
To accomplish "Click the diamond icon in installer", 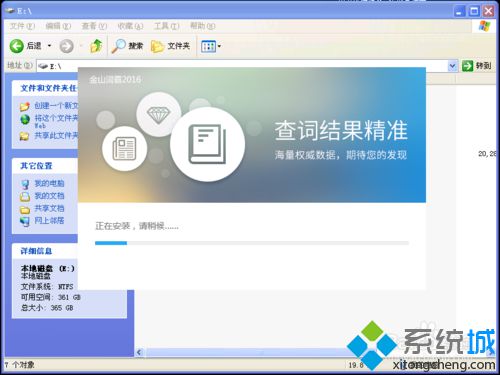I will coord(158,115).
